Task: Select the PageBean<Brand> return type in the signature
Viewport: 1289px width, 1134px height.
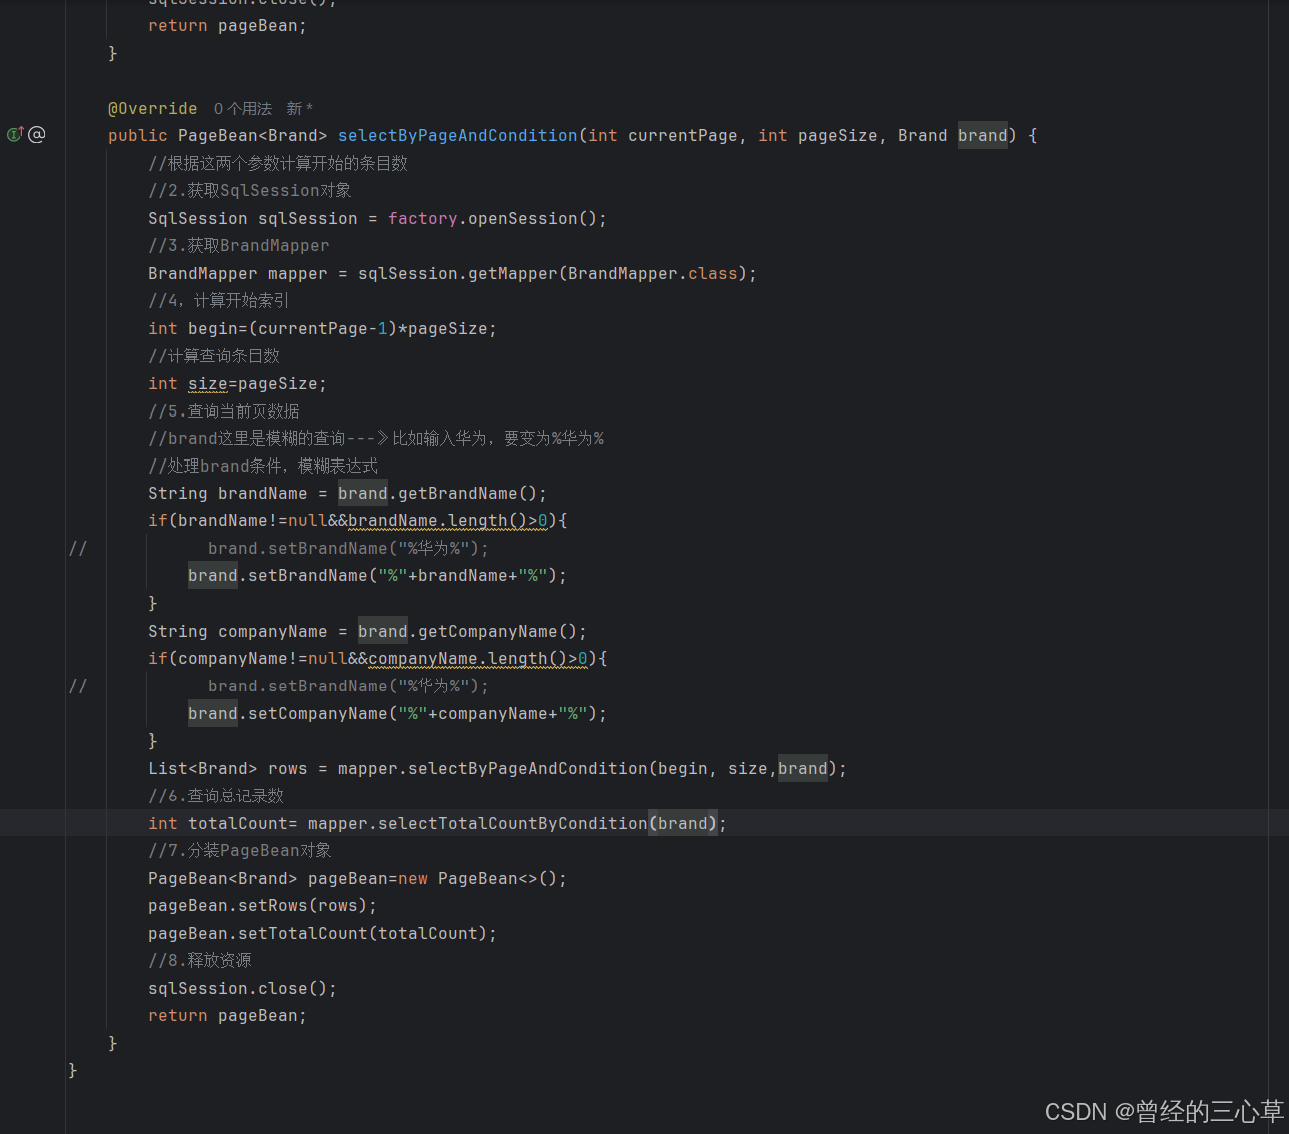Action: pyautogui.click(x=253, y=135)
